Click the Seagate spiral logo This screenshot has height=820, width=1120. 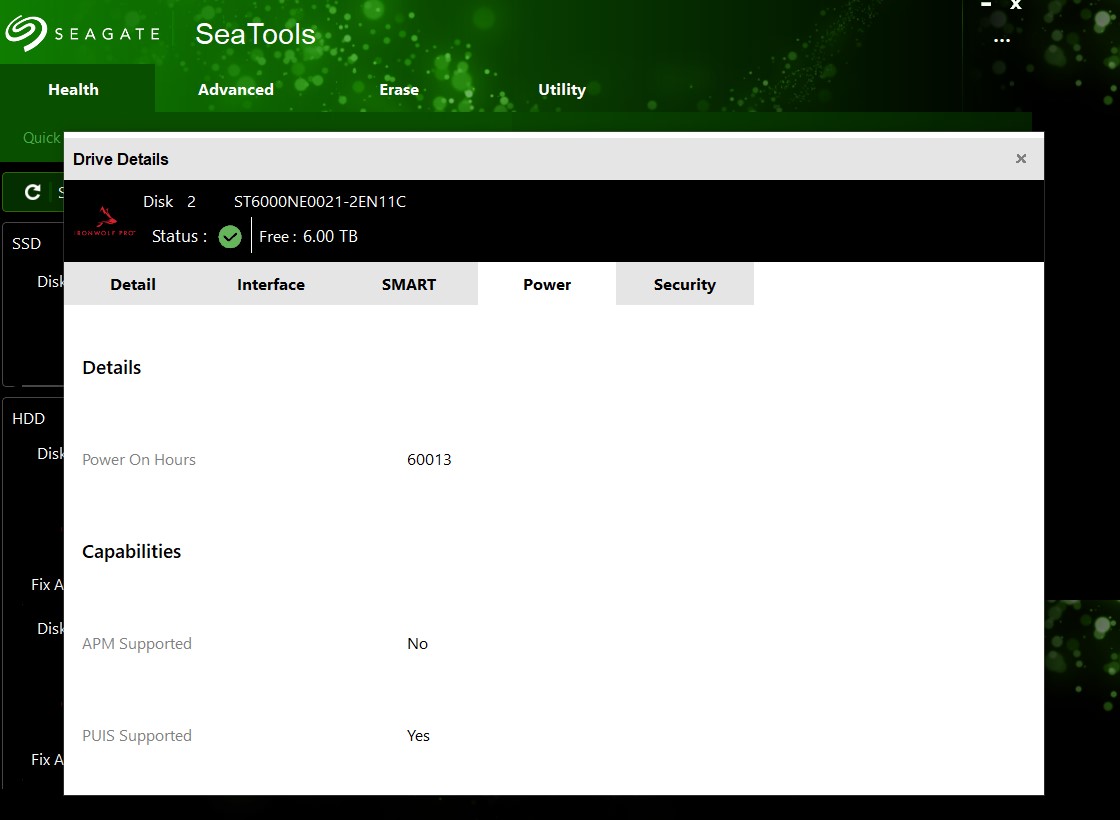tap(26, 33)
